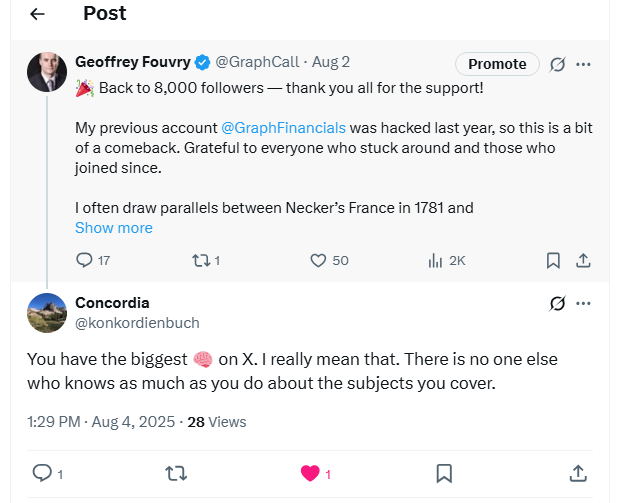Expand post with Show more
Image resolution: width=631 pixels, height=503 pixels.
point(114,228)
